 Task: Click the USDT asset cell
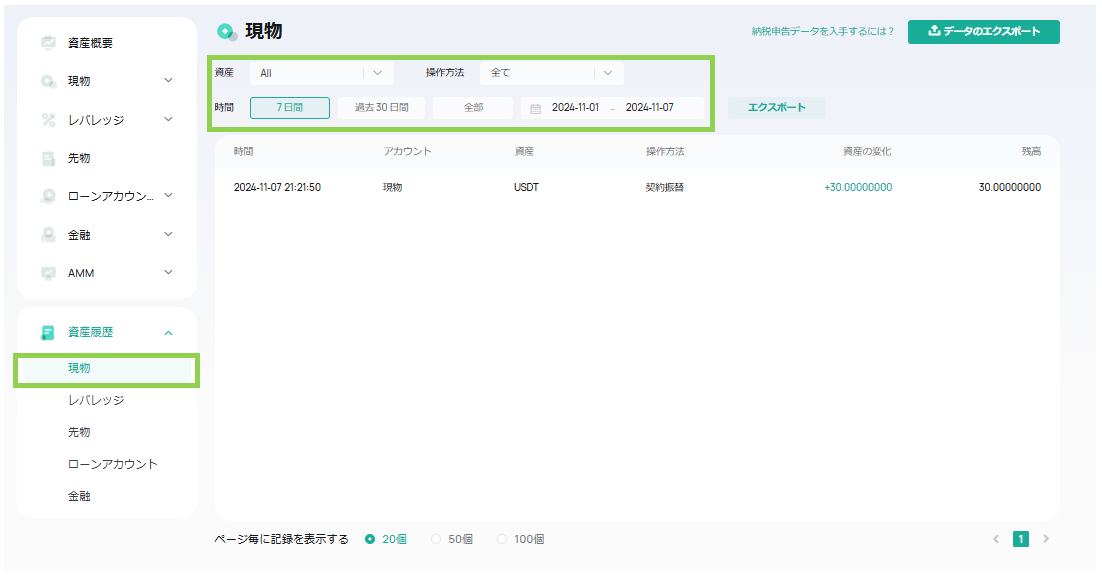[526, 188]
